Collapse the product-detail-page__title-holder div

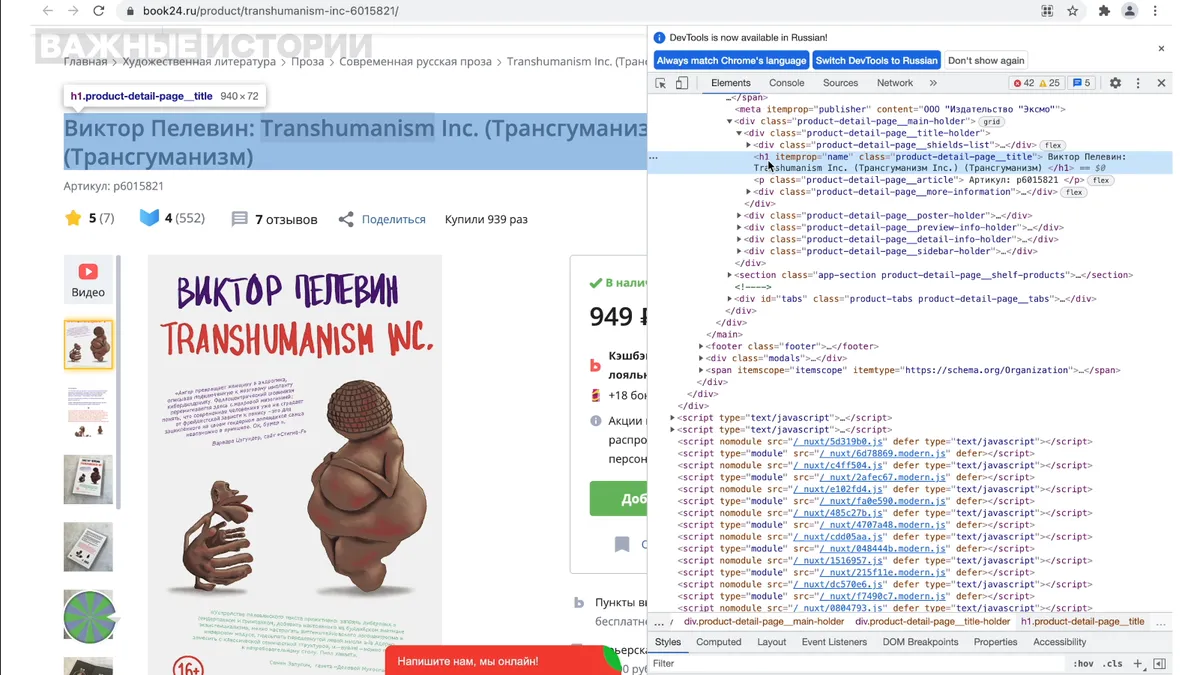pyautogui.click(x=739, y=133)
